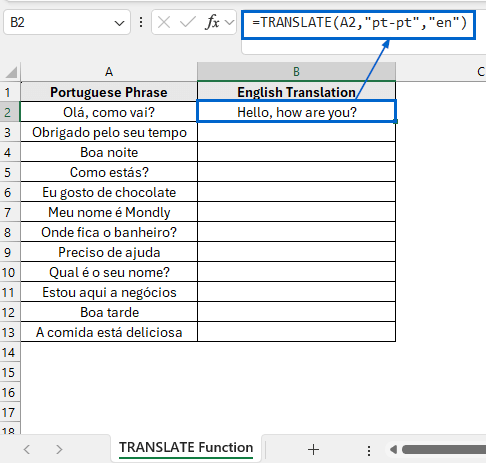Click horizontal scrollbar left arrow
486x463 pixels.
click(x=393, y=449)
